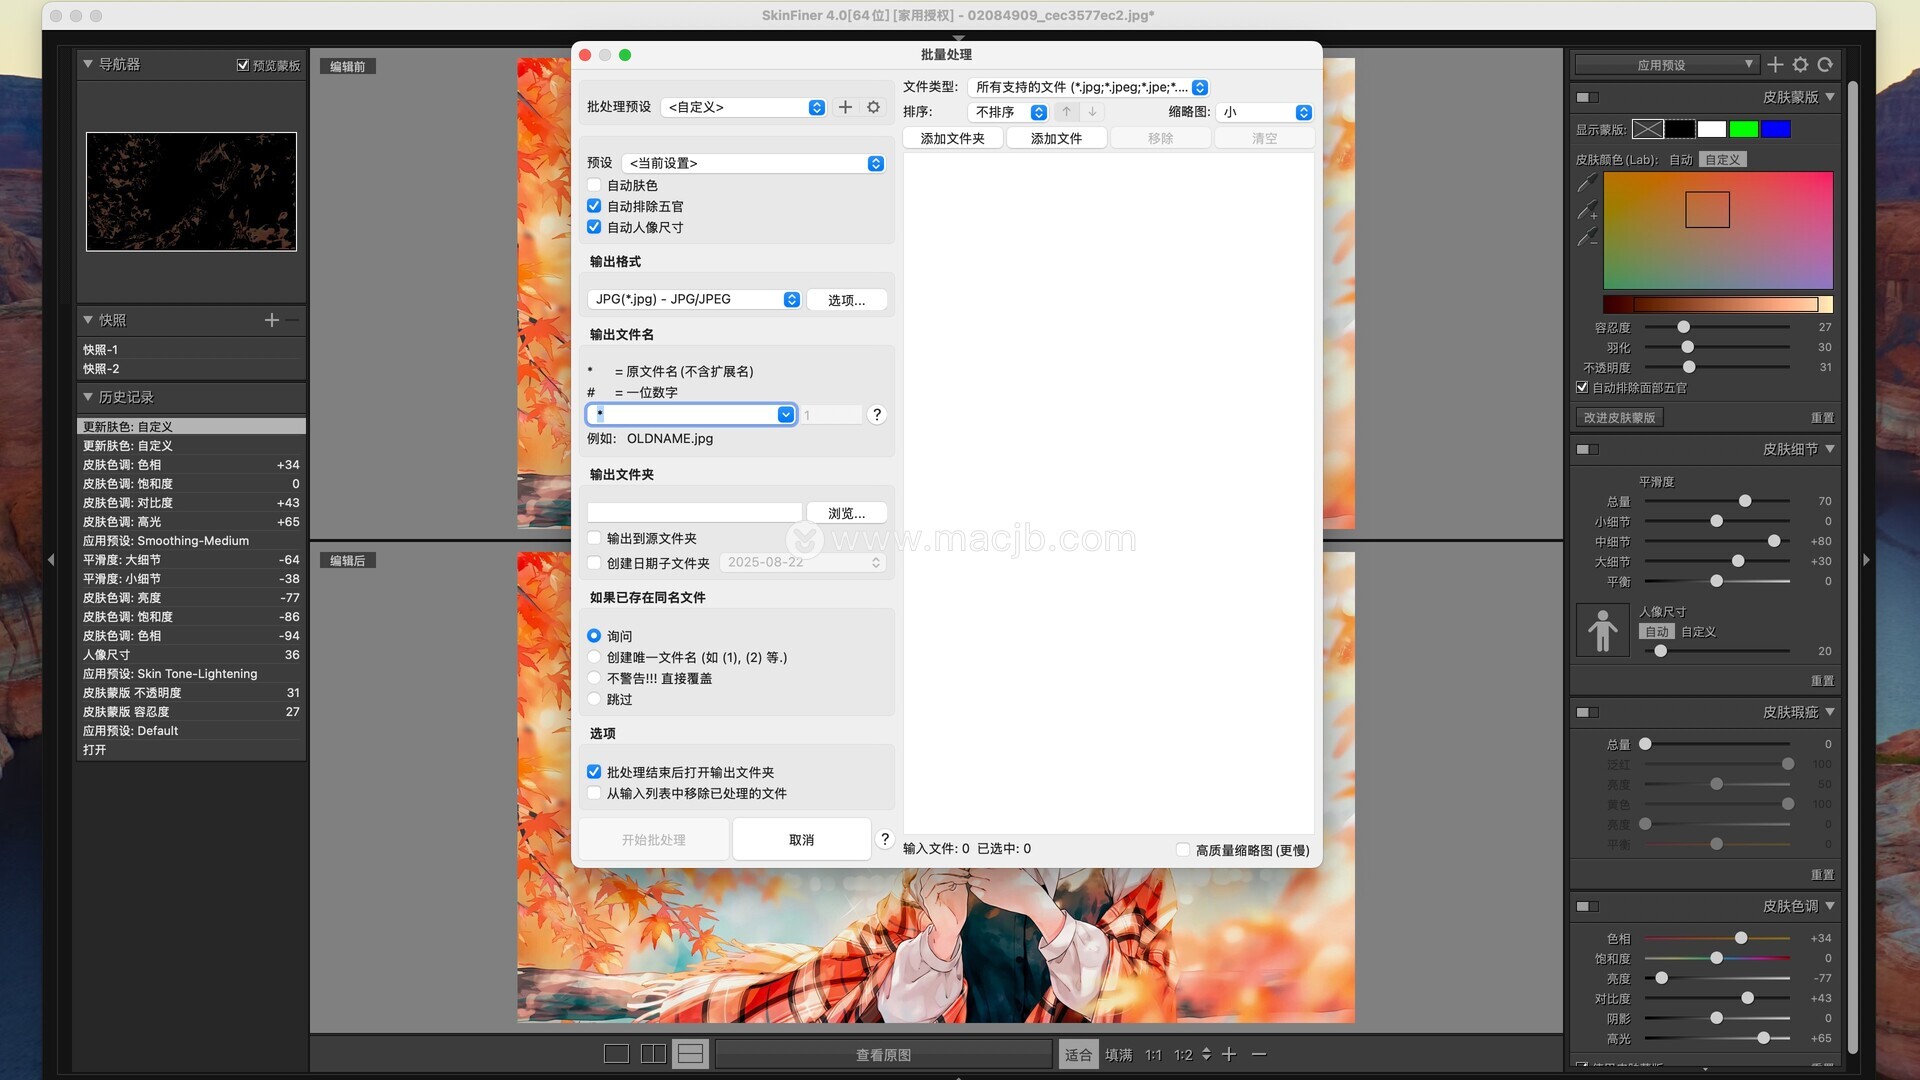This screenshot has height=1080, width=1920.
Task: Add a new batch preset with plus icon
Action: point(845,107)
